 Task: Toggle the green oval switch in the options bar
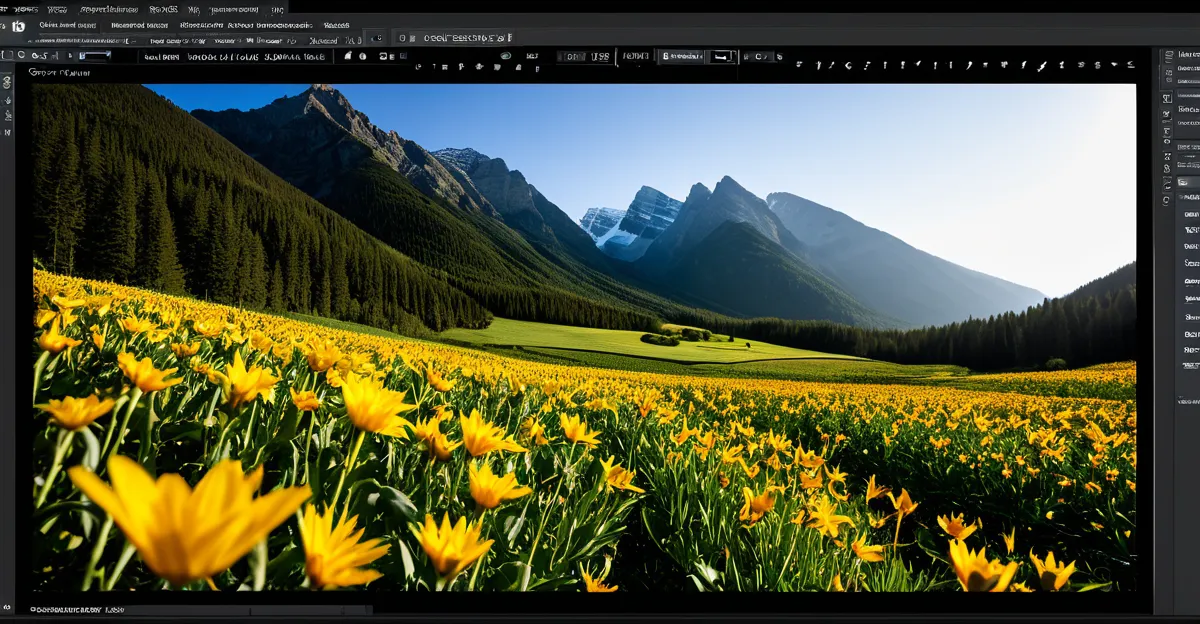coord(505,56)
